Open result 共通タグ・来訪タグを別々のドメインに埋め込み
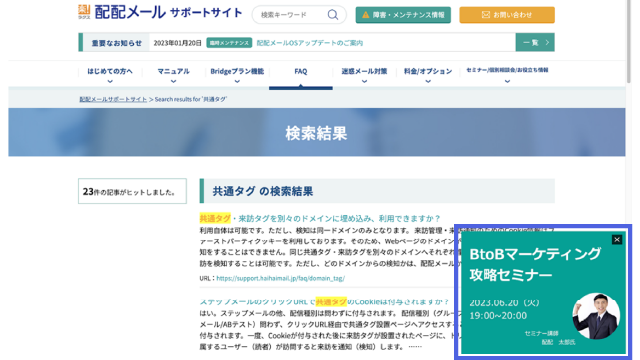The image size is (640, 360). [320, 218]
